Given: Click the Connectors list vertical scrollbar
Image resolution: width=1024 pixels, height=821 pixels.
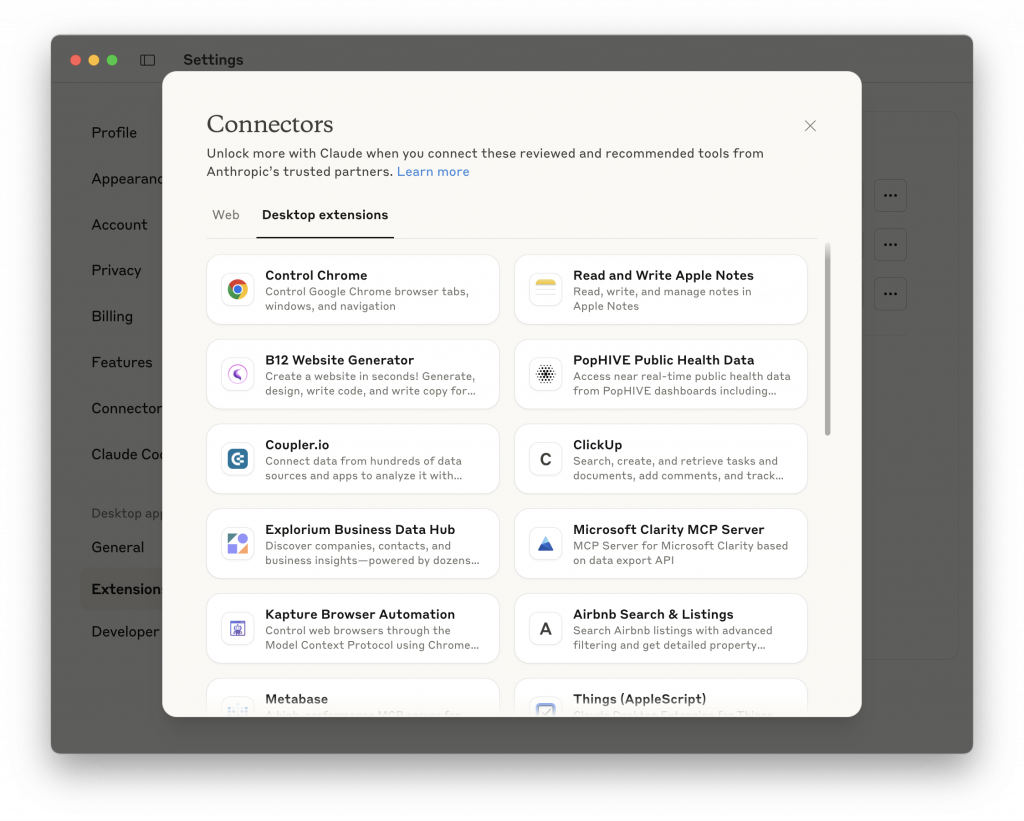Looking at the screenshot, I should [x=827, y=340].
